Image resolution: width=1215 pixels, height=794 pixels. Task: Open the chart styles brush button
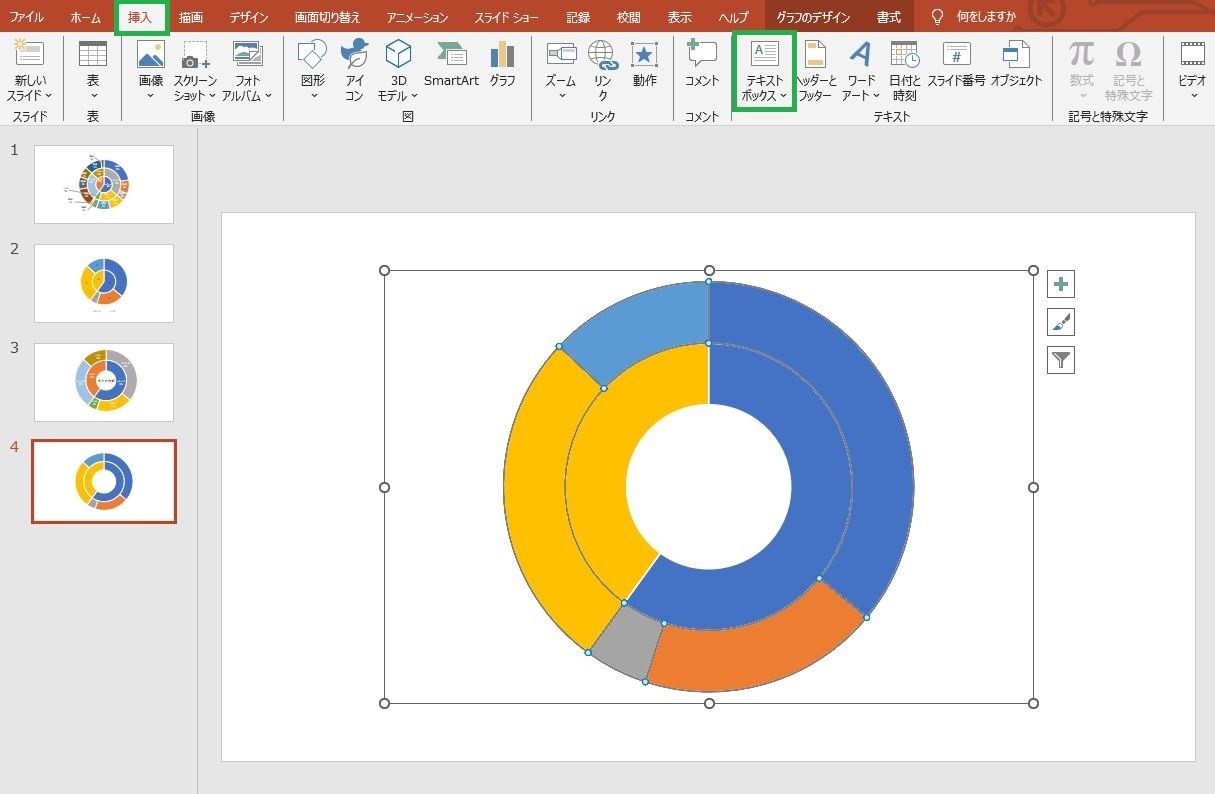1061,322
